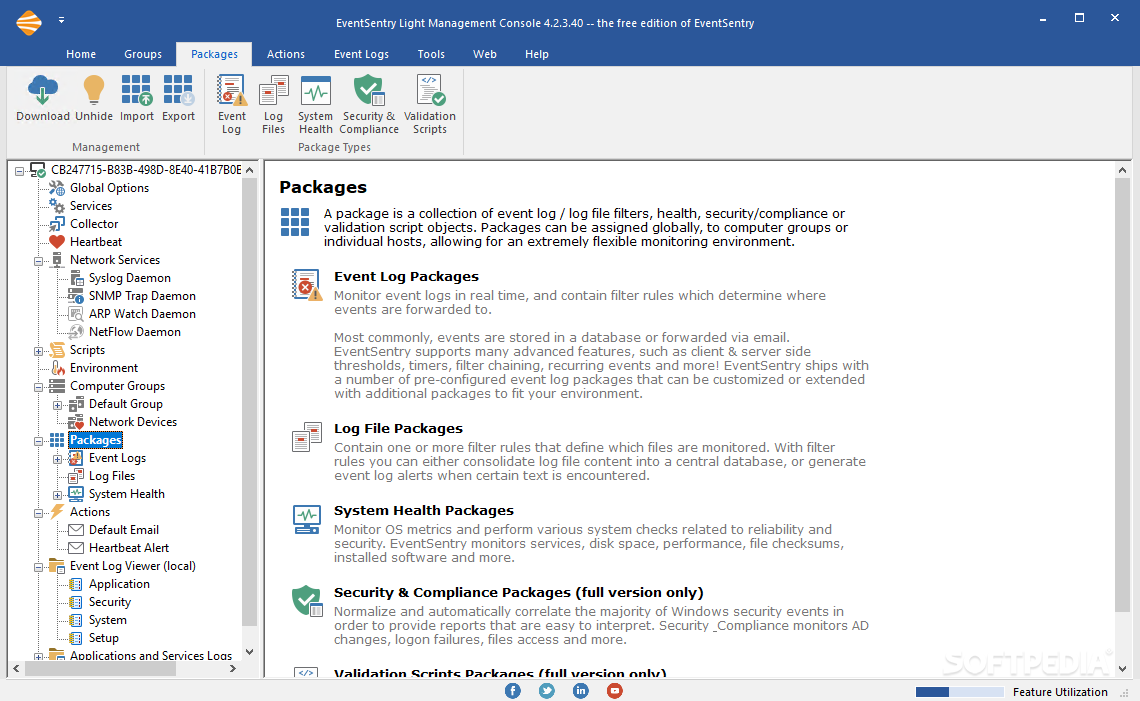This screenshot has width=1140, height=701.
Task: Click the EventSentry application logo
Action: [29, 22]
